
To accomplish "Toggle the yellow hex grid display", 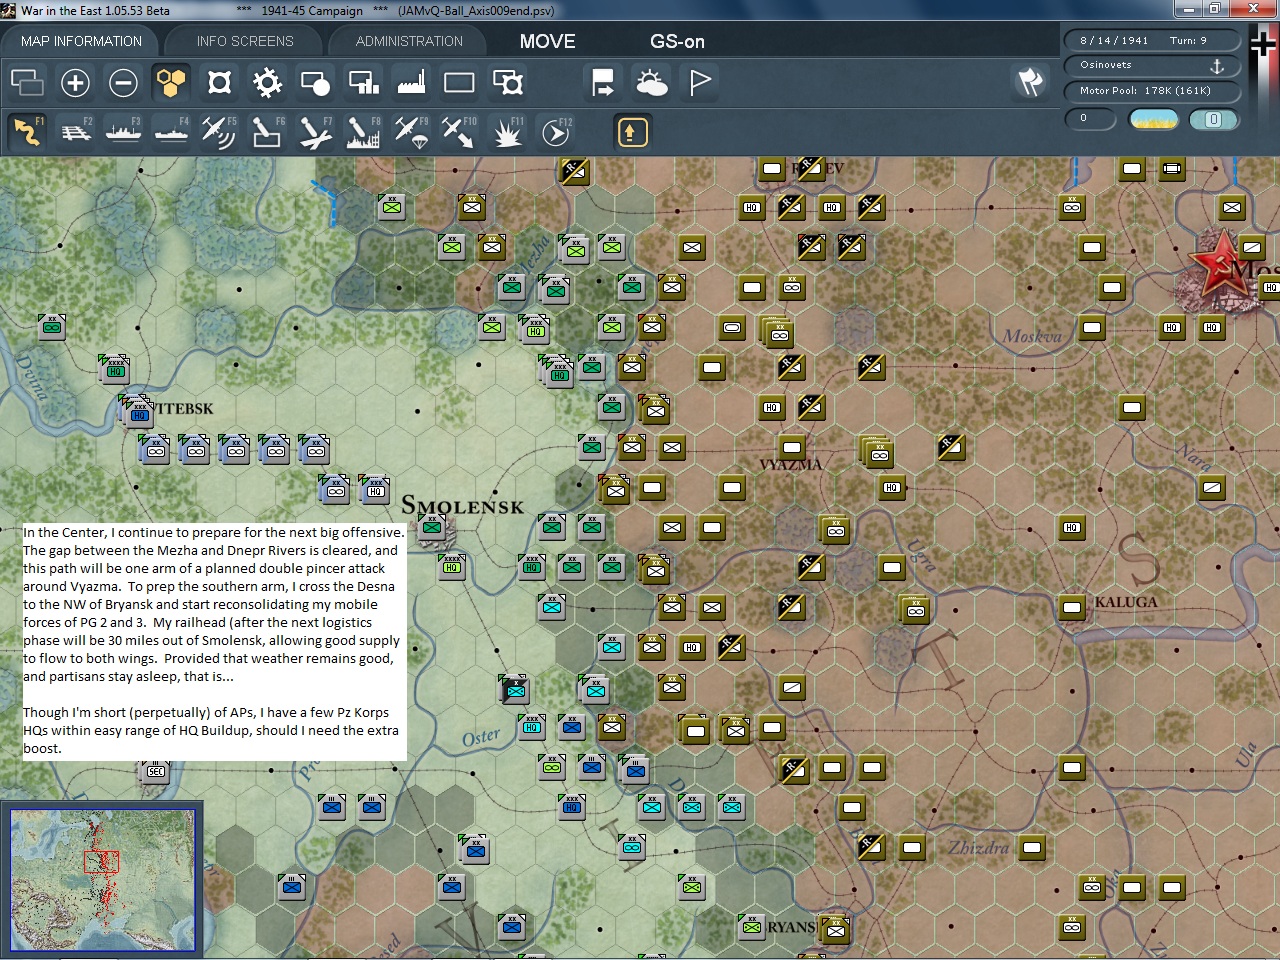I will [171, 82].
